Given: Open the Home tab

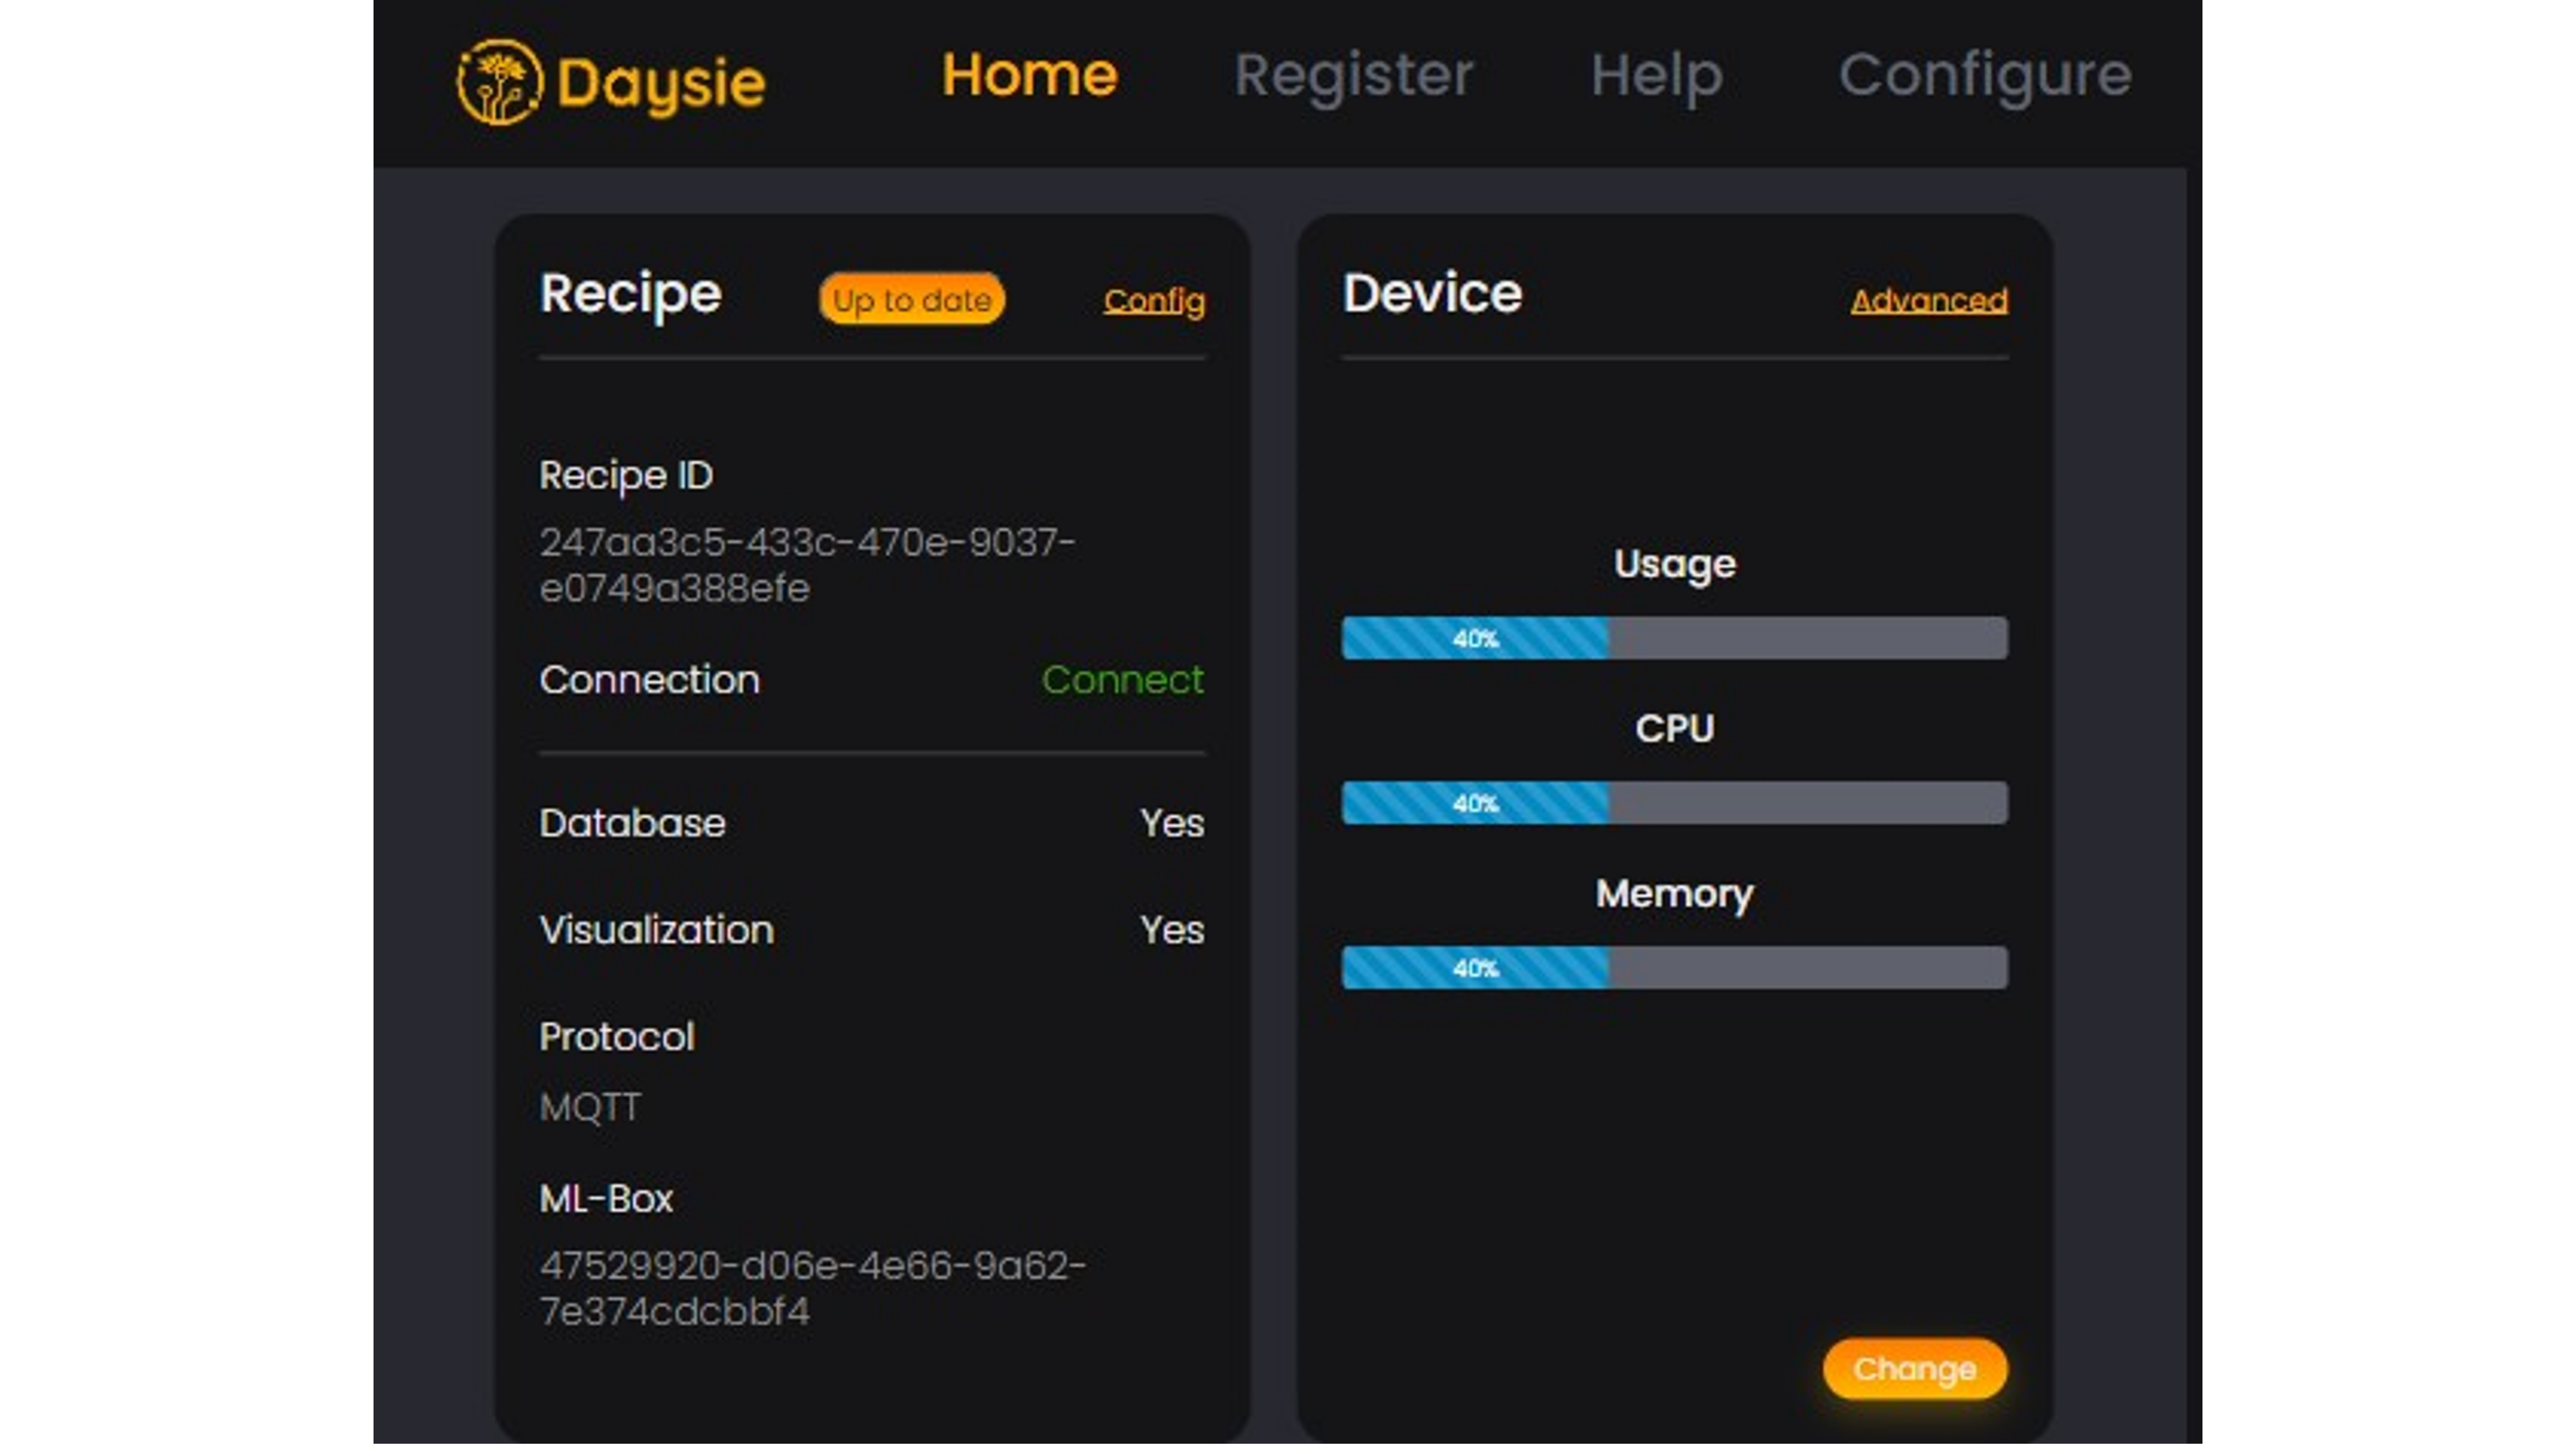Looking at the screenshot, I should [1029, 75].
